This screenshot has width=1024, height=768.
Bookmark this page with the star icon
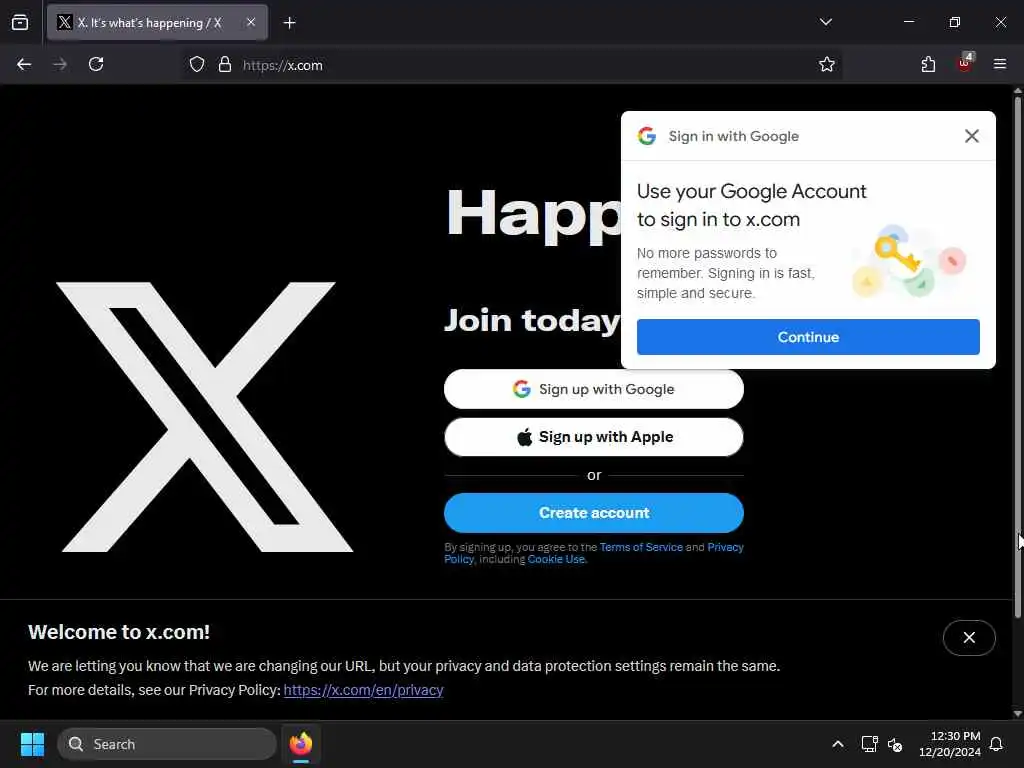827,65
